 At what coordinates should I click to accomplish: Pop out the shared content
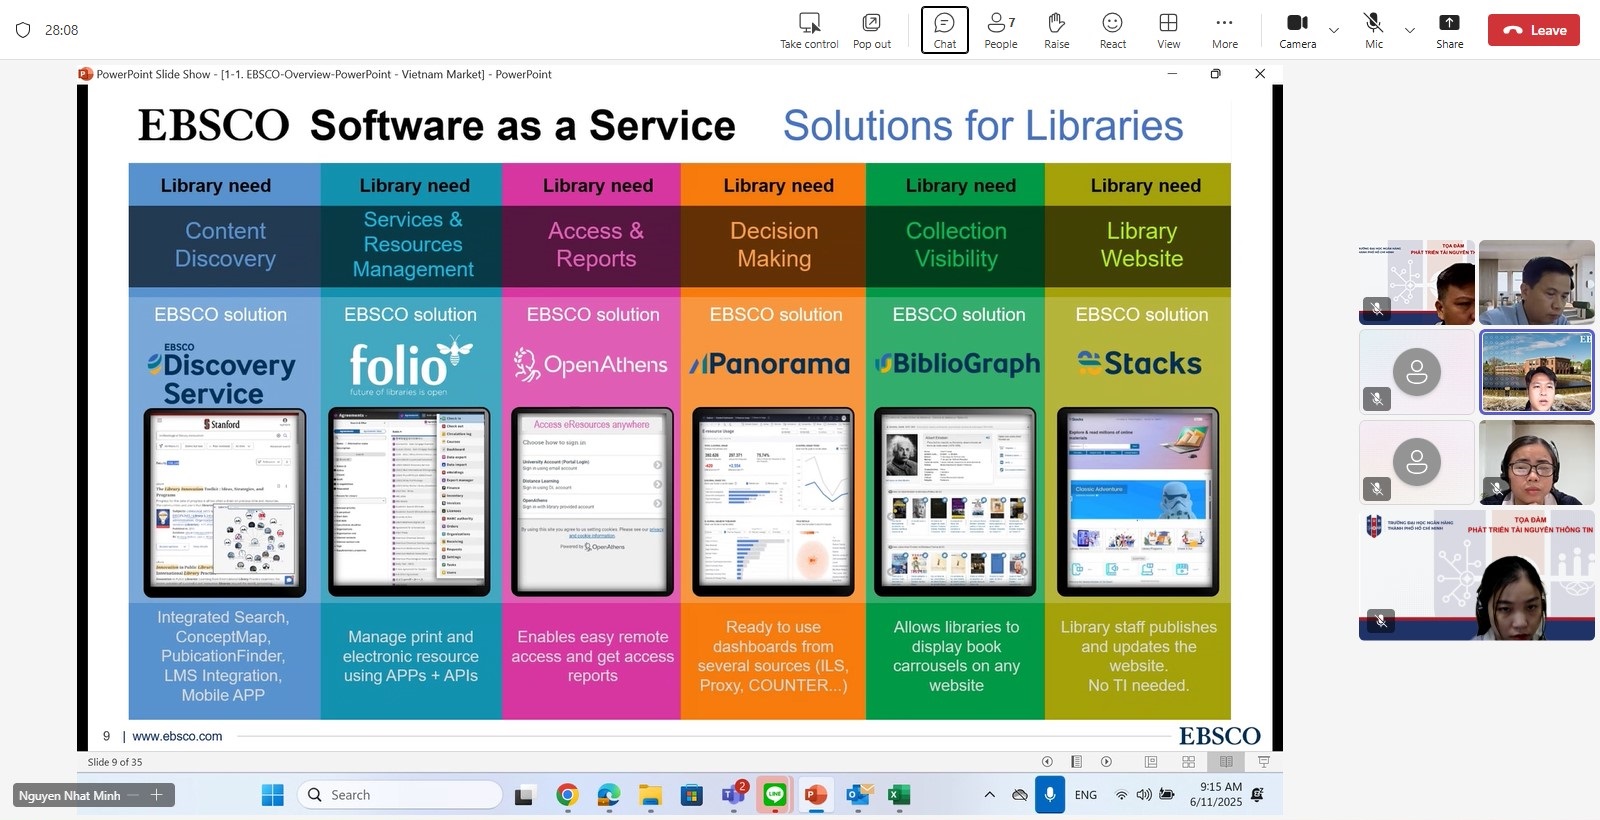(871, 30)
